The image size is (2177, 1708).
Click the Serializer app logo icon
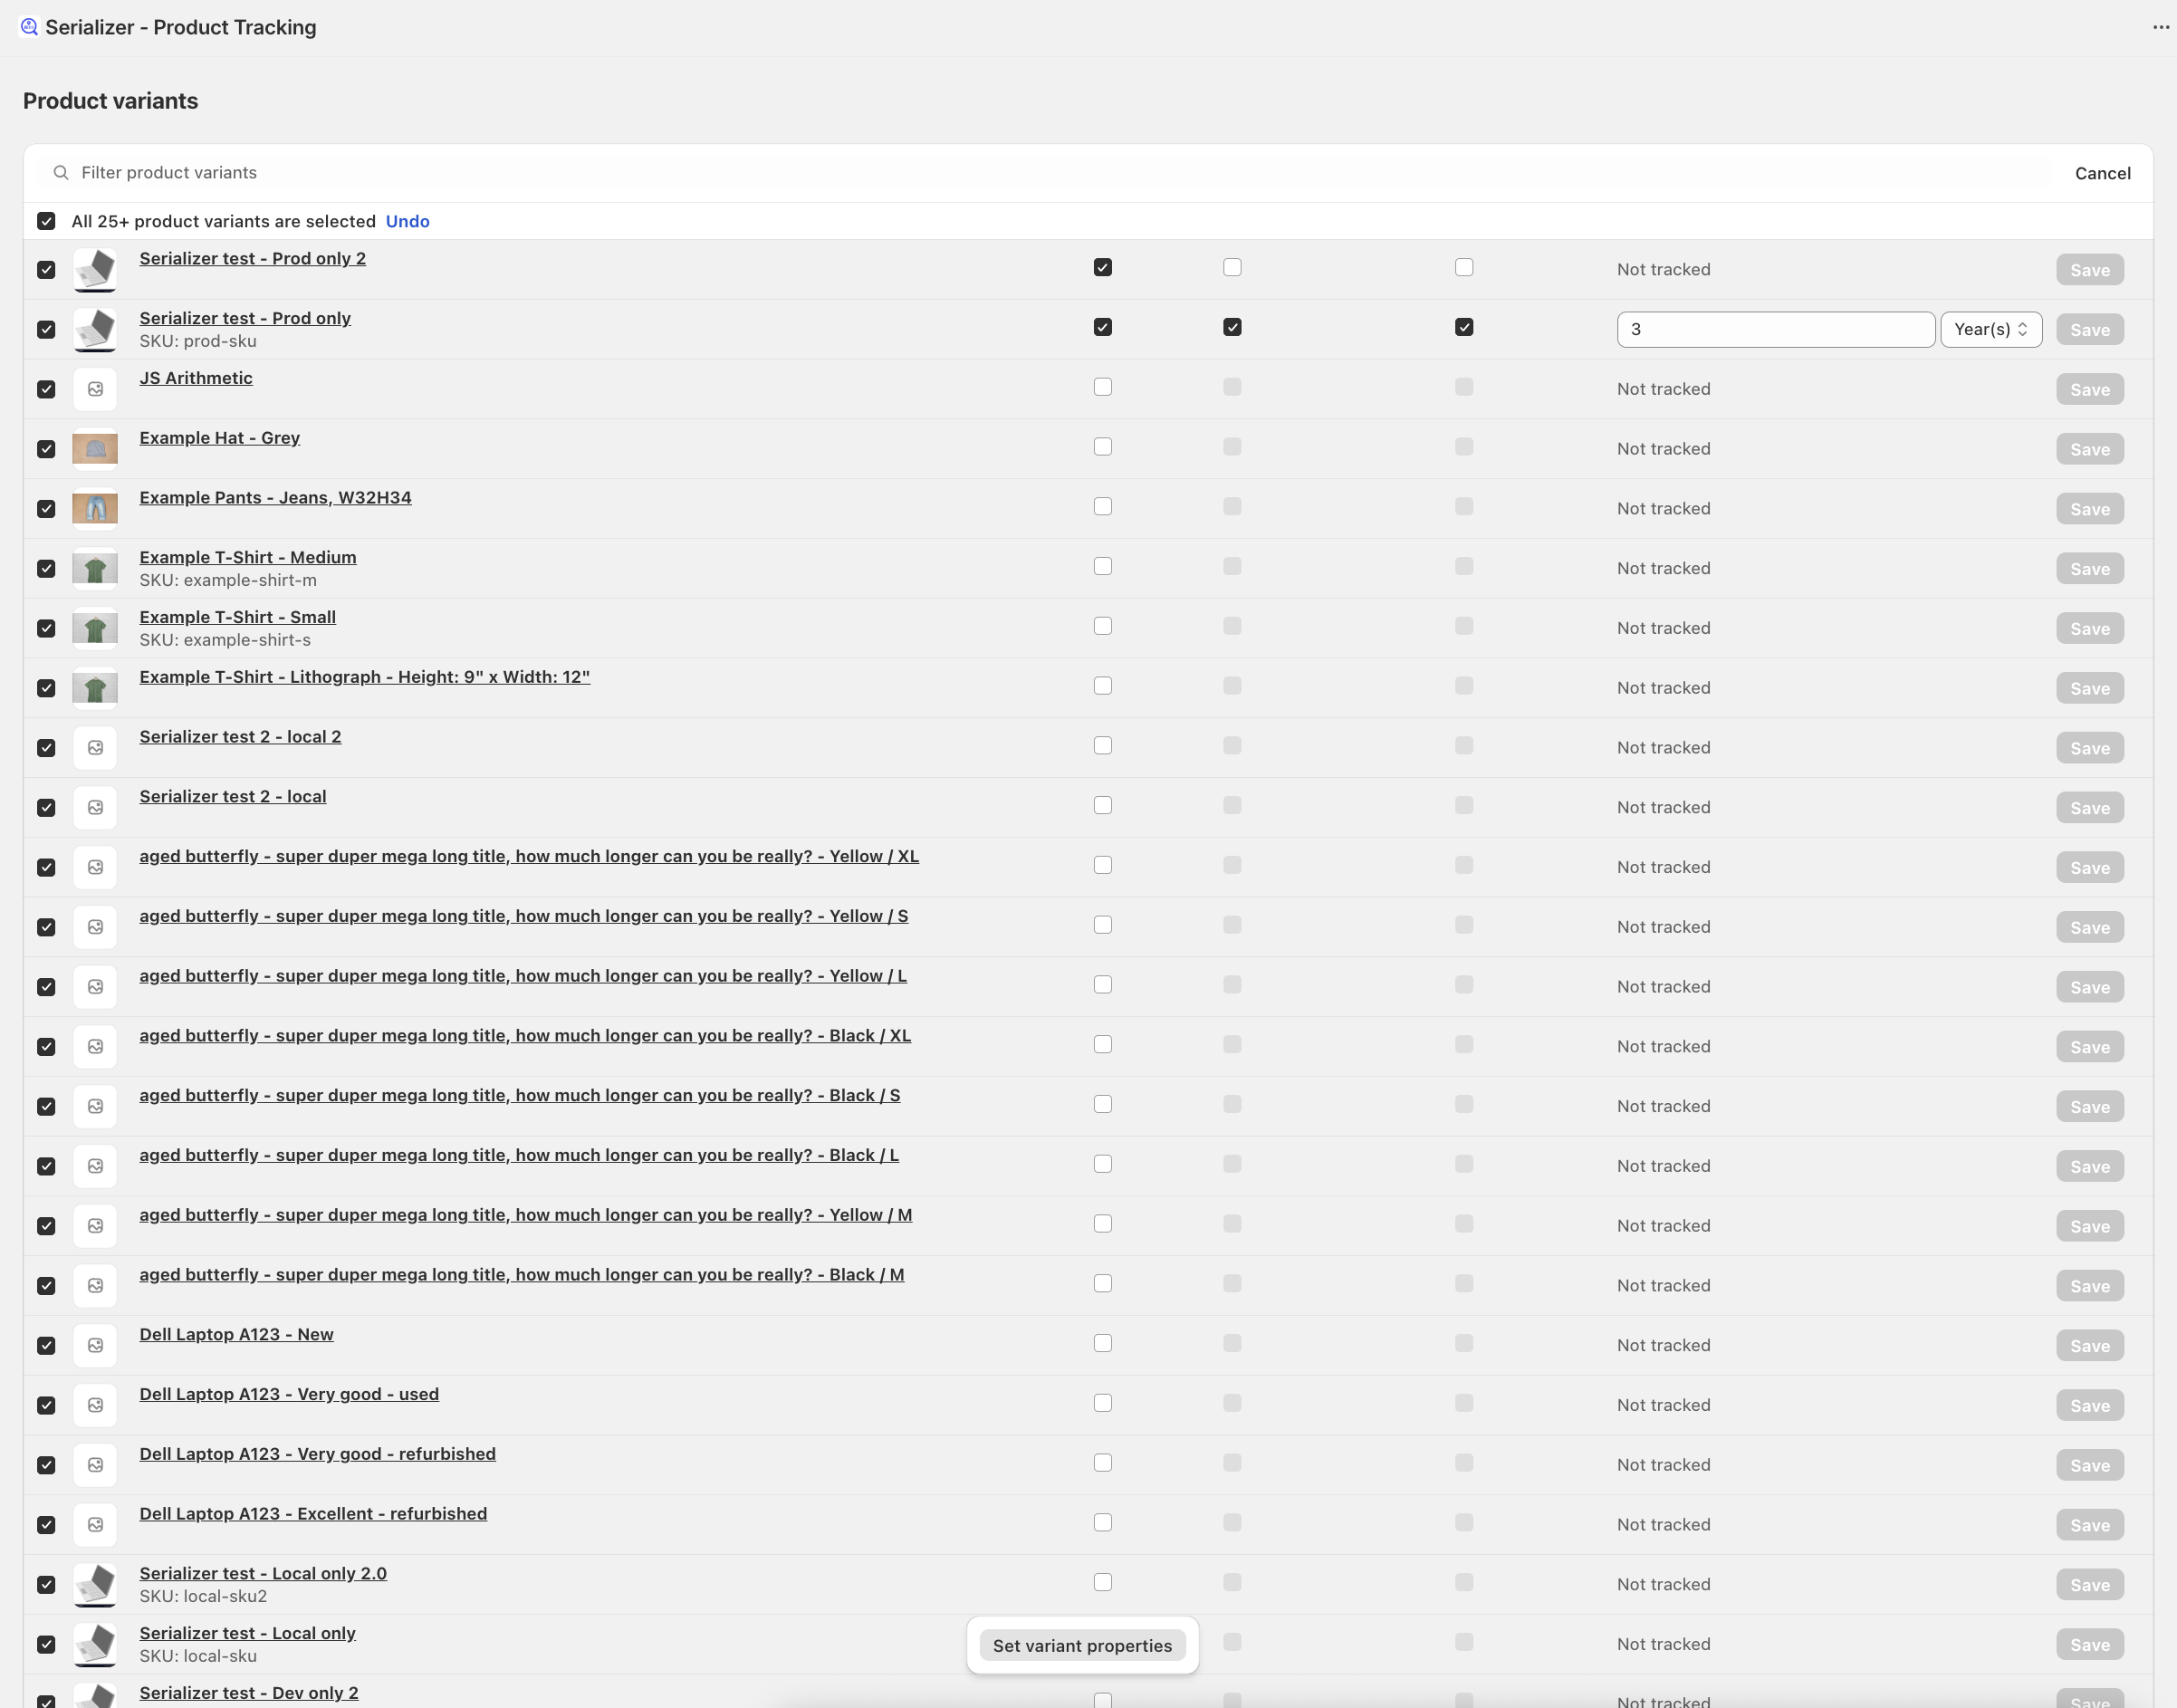pos(29,27)
